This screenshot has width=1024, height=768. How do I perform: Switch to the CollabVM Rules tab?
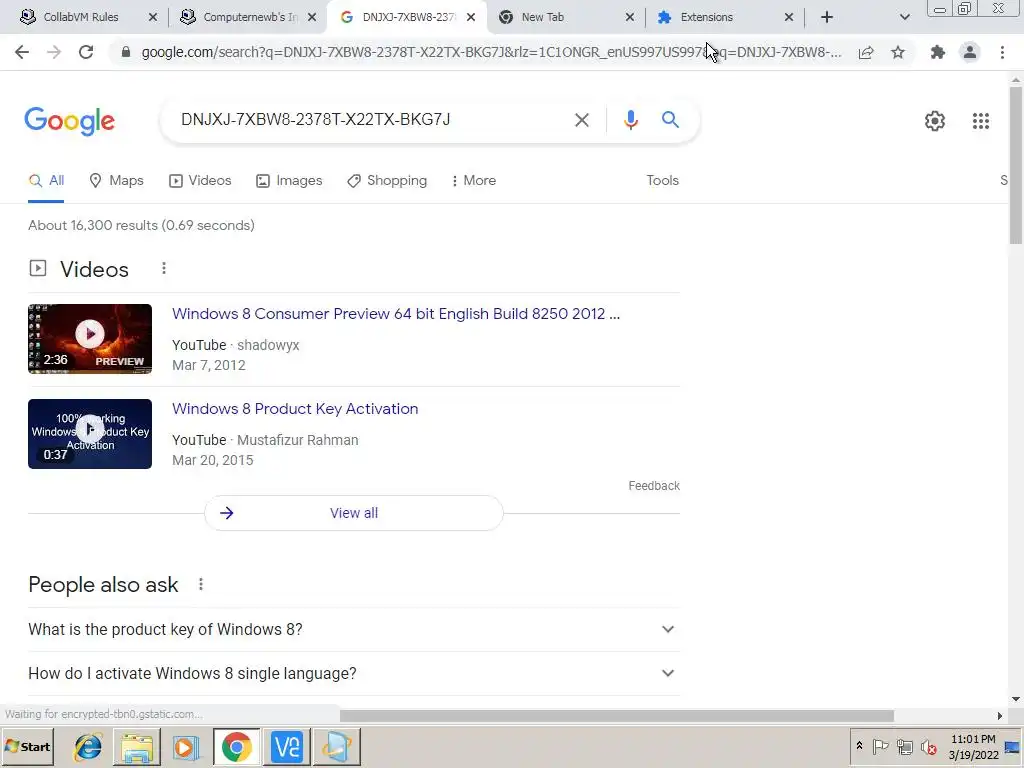point(81,17)
